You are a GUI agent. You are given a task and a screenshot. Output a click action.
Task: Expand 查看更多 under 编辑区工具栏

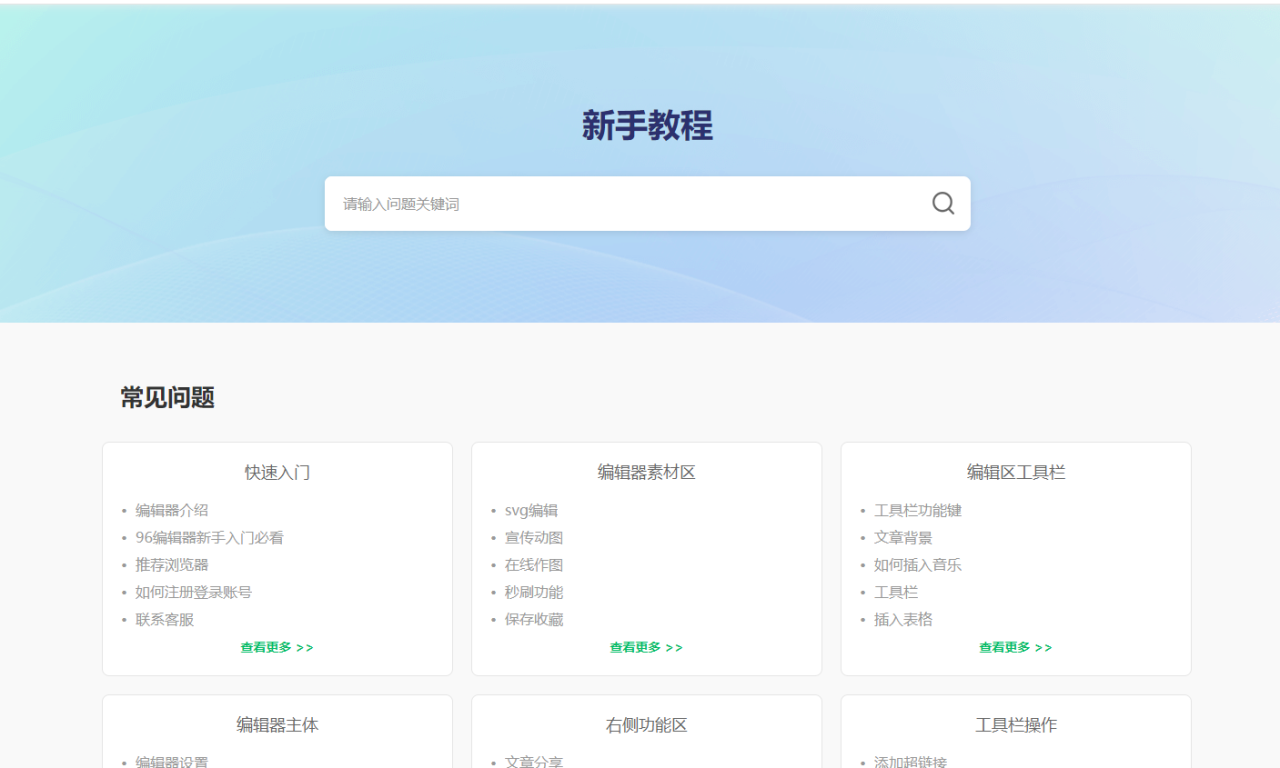click(x=1015, y=648)
